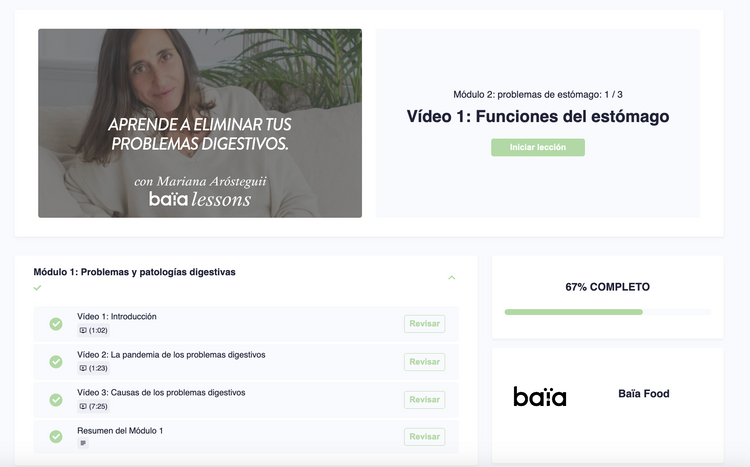Click the completed checkmark for Vídeo 1: Introducción
This screenshot has height=467, width=750.
coord(56,324)
